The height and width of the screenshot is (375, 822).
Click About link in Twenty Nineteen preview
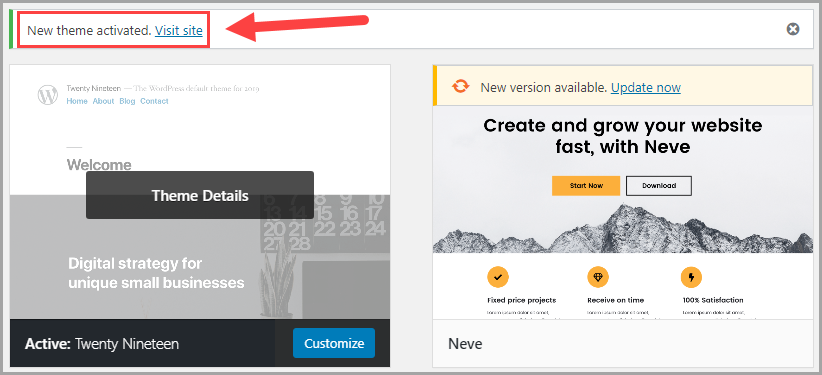103,101
